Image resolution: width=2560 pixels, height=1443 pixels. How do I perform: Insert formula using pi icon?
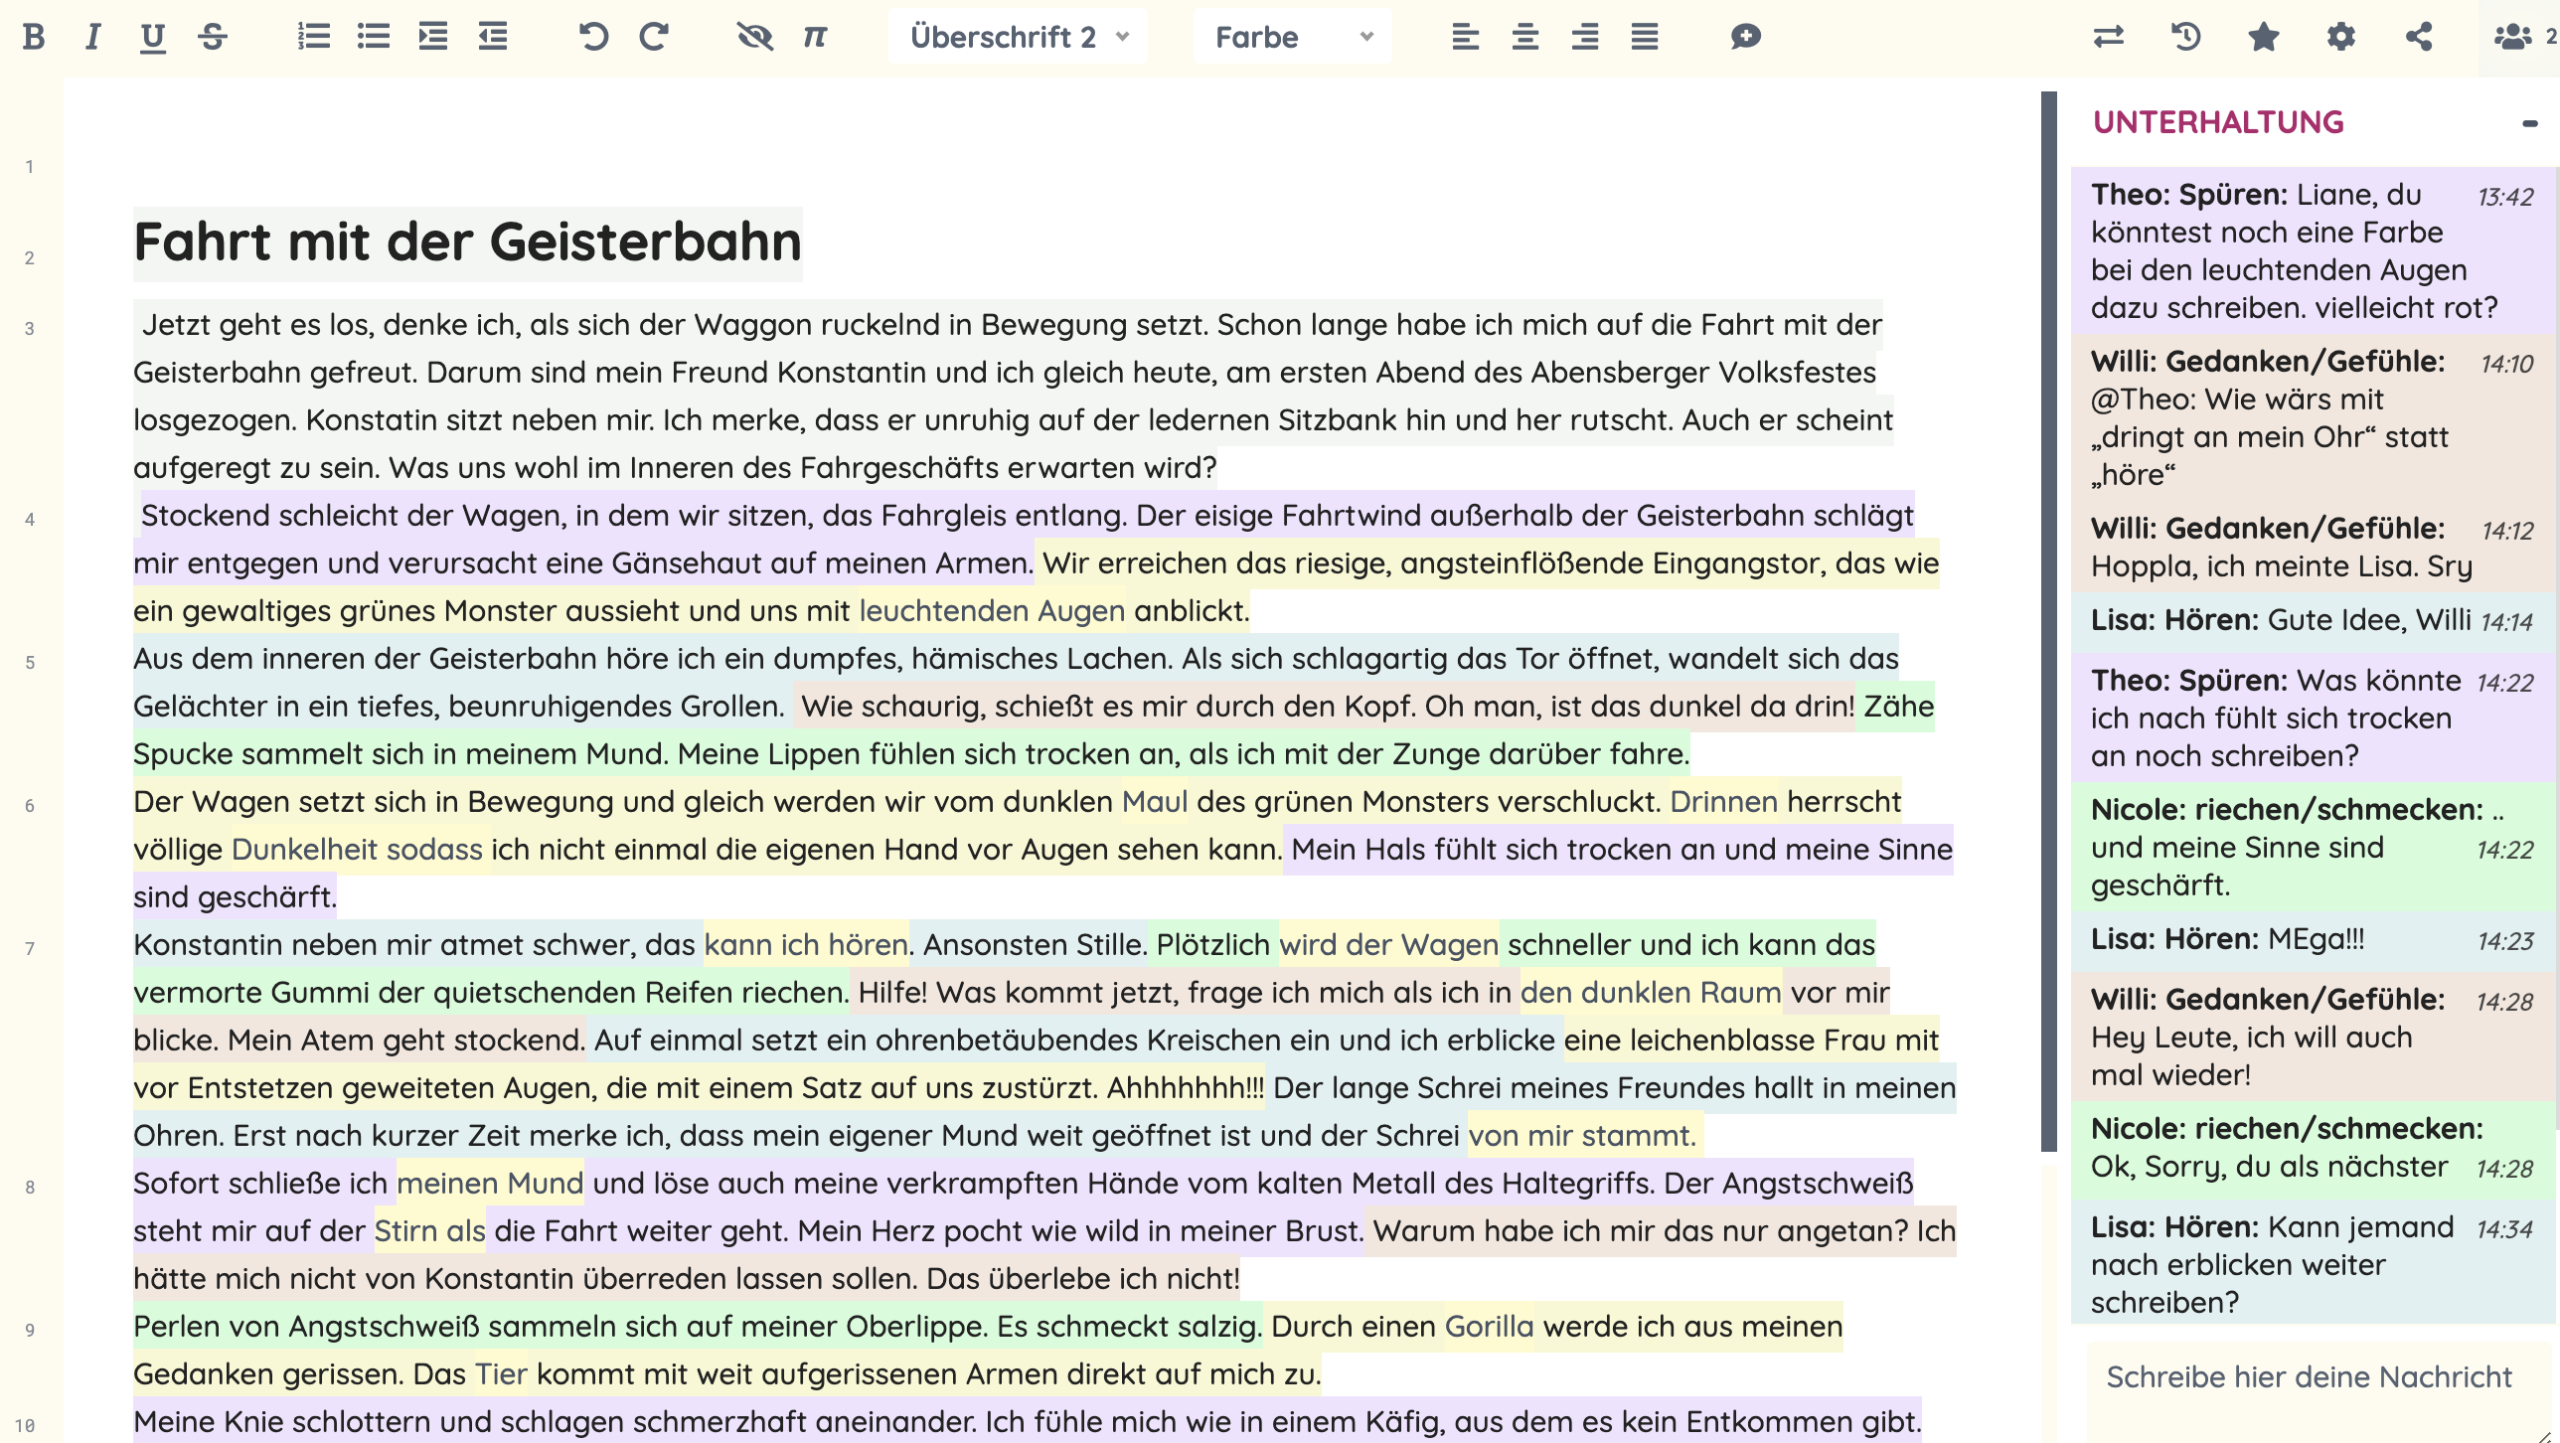click(815, 37)
